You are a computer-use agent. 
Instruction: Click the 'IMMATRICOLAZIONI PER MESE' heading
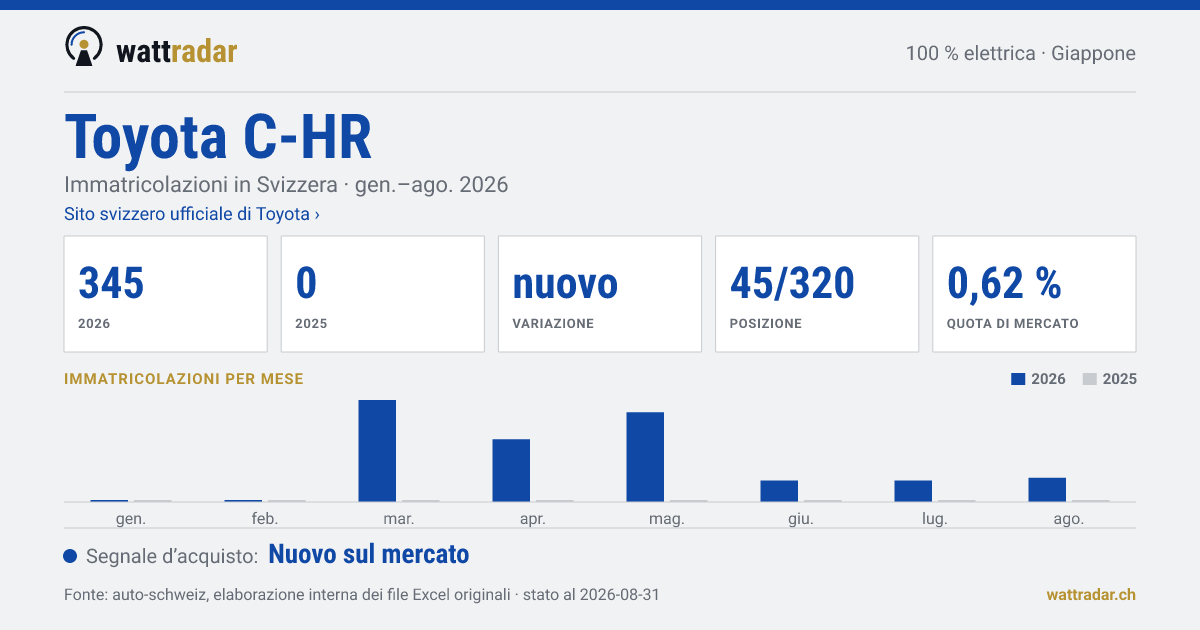coord(184,379)
